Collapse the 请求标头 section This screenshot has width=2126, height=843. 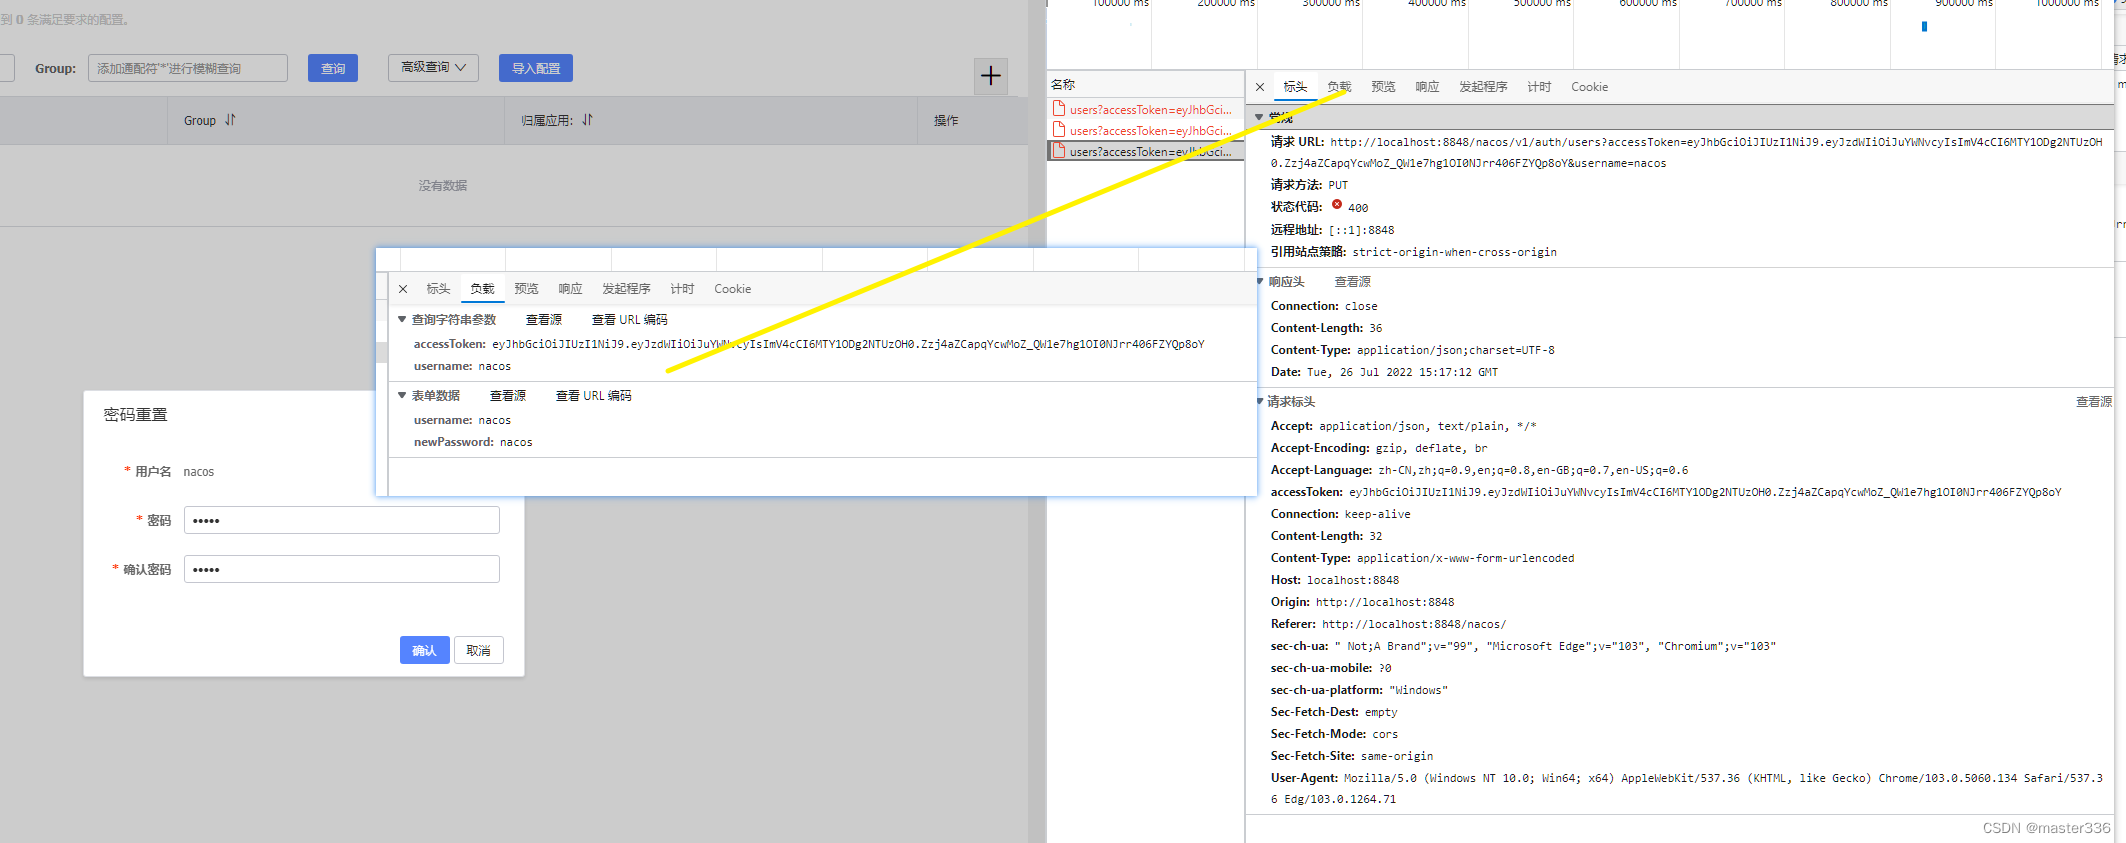coord(1260,402)
